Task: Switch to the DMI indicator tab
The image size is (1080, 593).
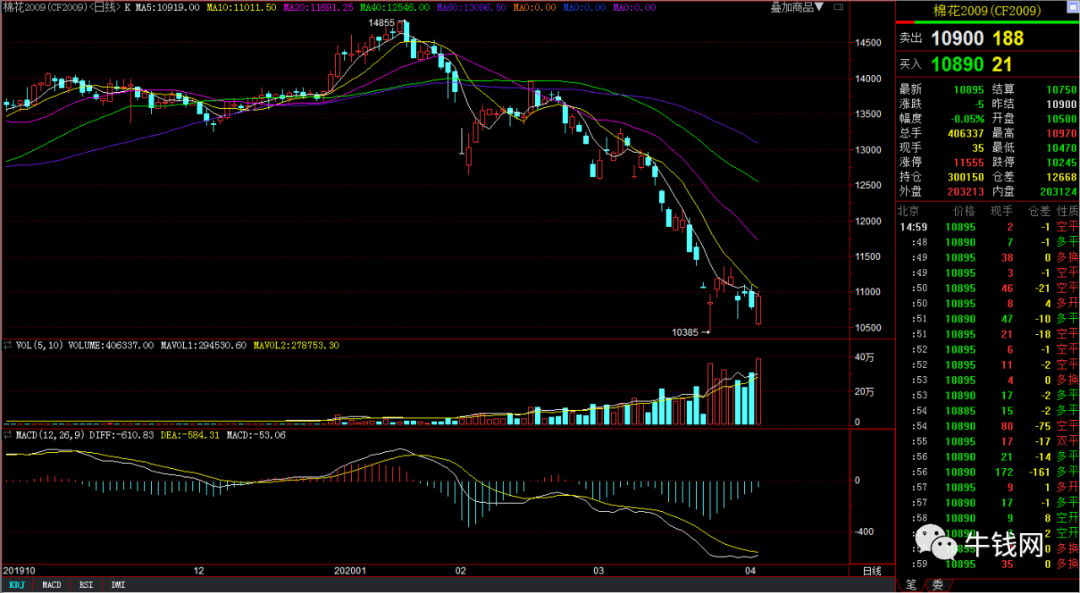Action: point(118,585)
